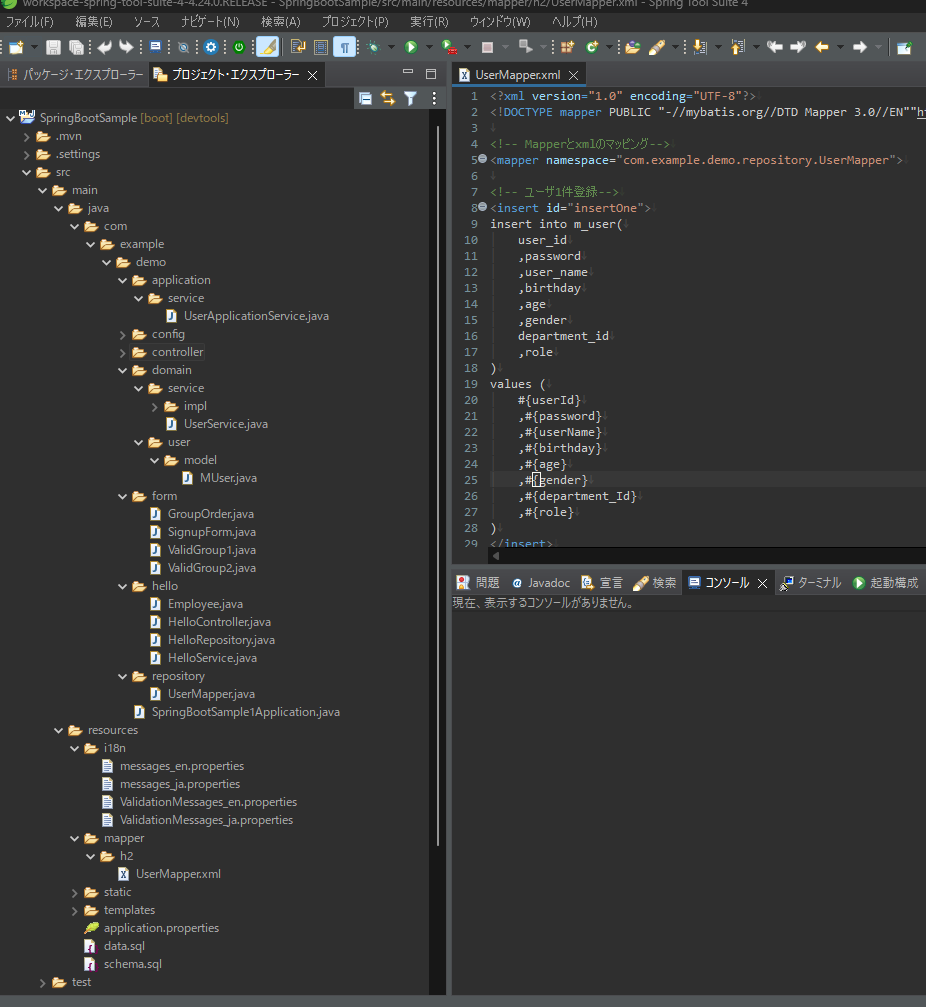
Task: Click the filter funnel icon in Project Explorer
Action: tap(410, 98)
